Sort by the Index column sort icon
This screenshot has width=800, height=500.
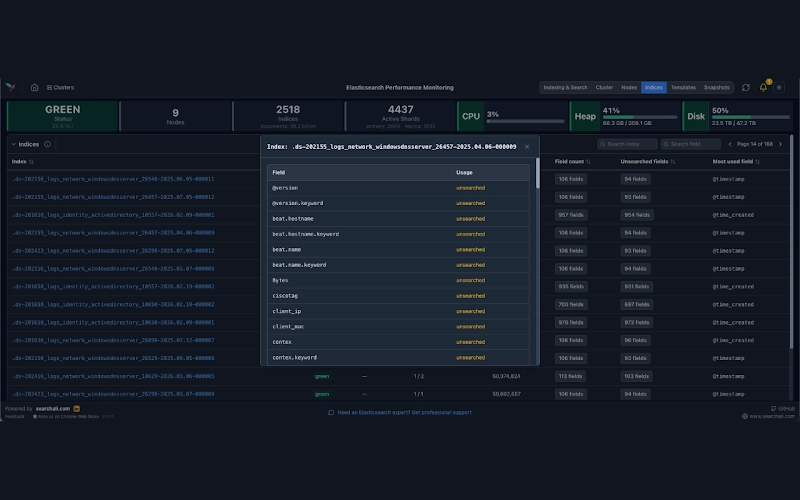pyautogui.click(x=31, y=162)
